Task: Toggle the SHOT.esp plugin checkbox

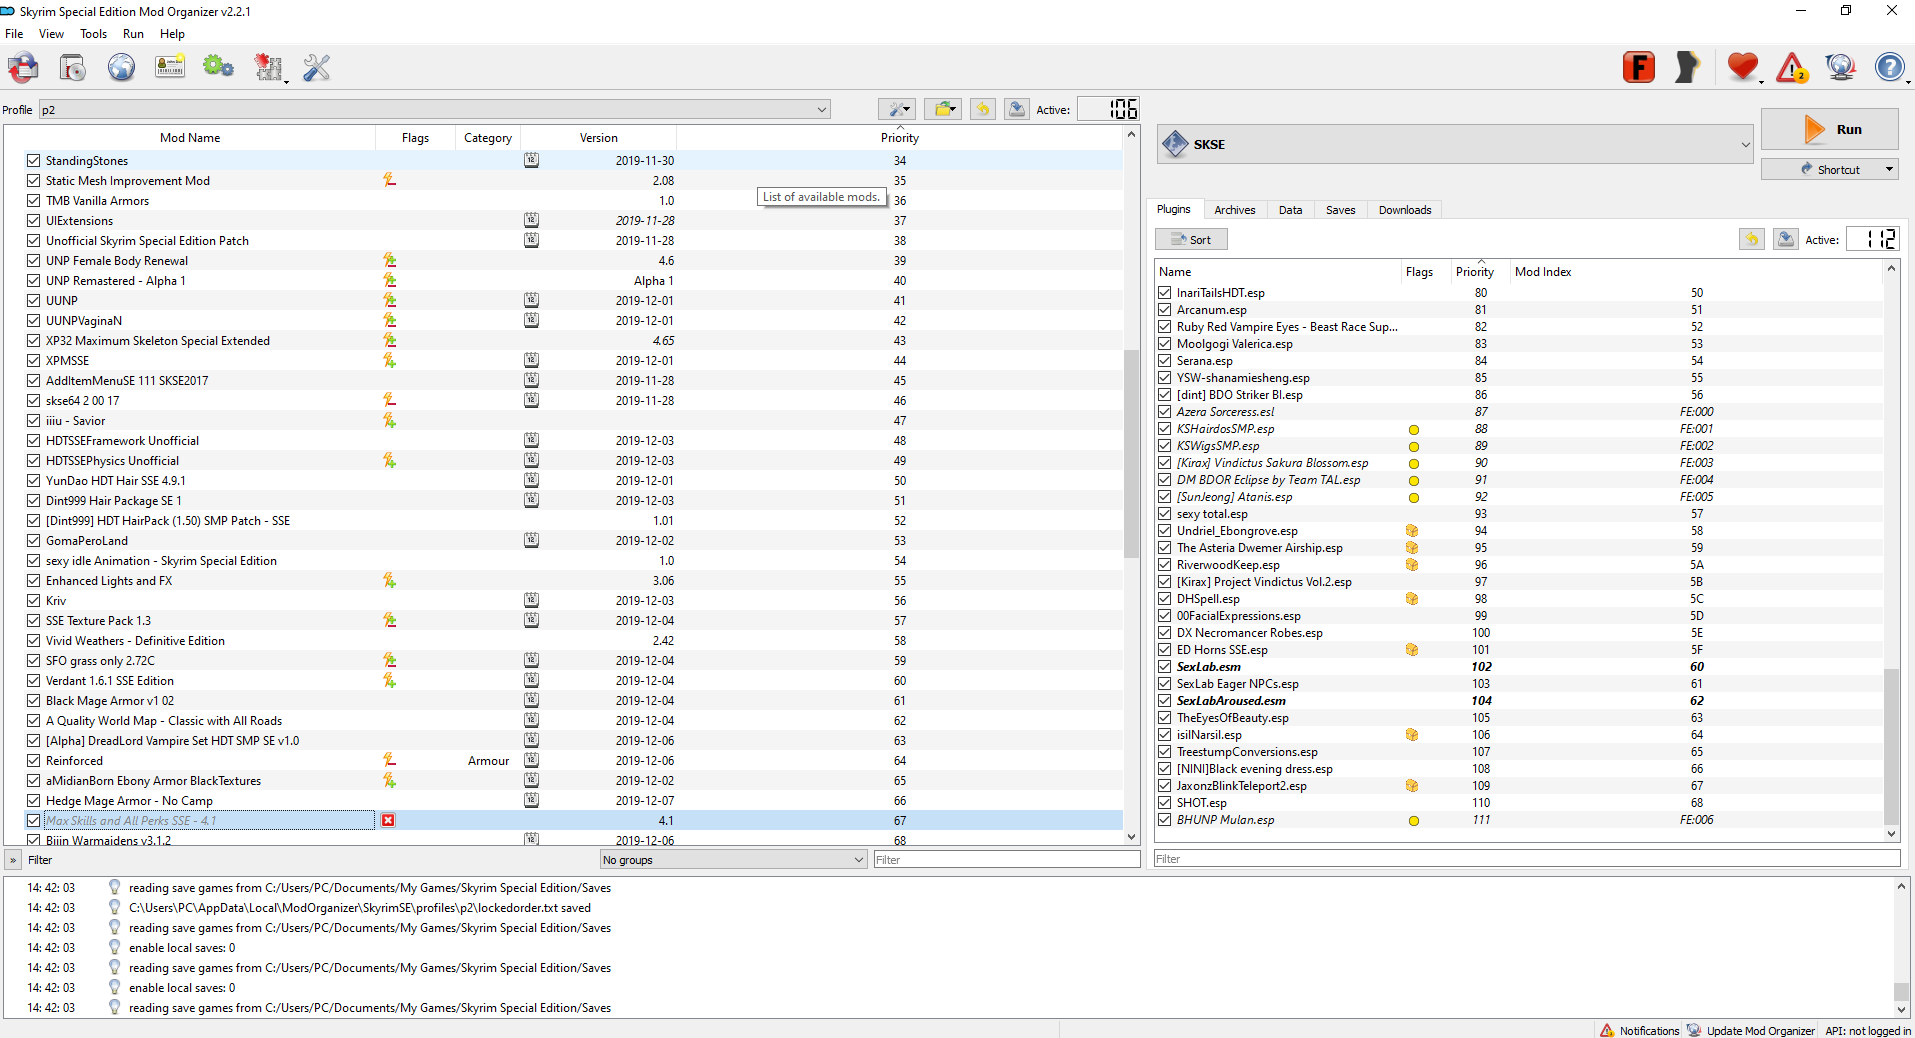Action: tap(1164, 803)
